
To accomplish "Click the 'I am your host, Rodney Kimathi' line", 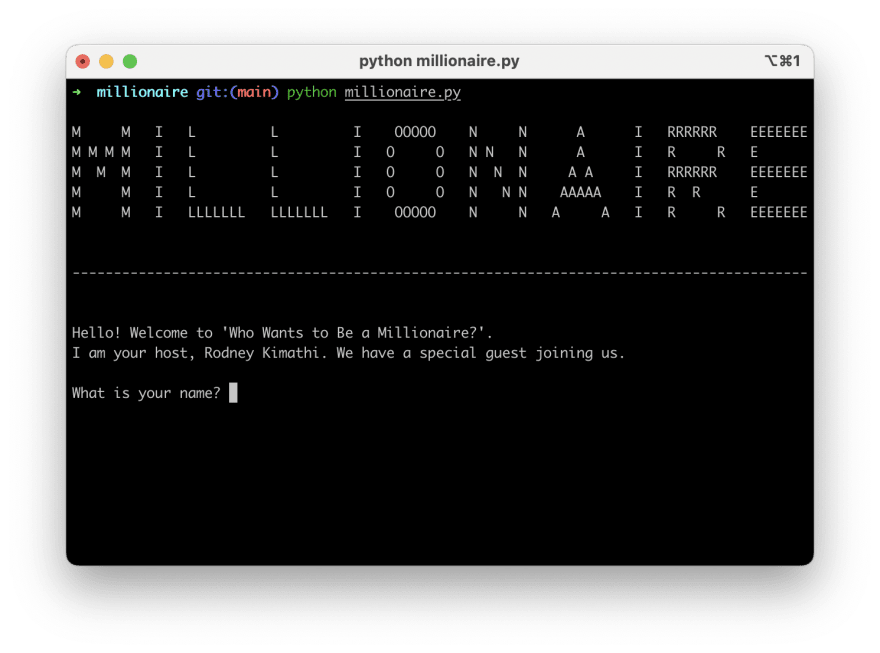I will [x=348, y=353].
